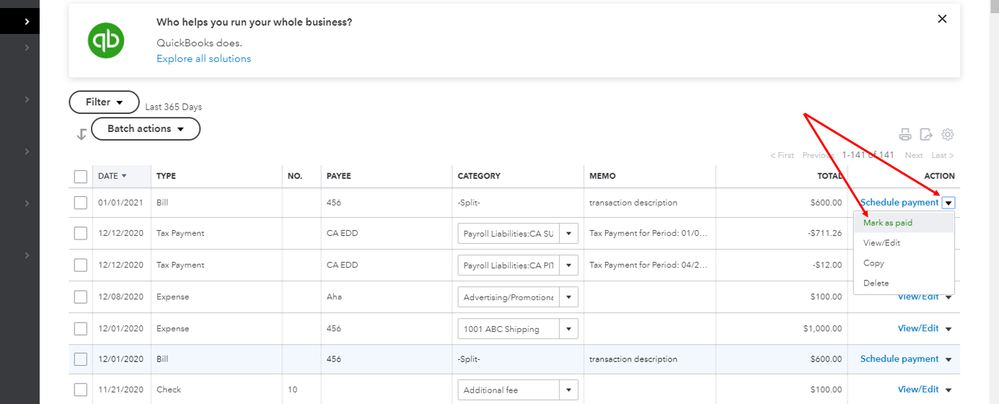Expand the Advertising/Promotional category dropdown
This screenshot has height=404, width=999.
[x=569, y=297]
